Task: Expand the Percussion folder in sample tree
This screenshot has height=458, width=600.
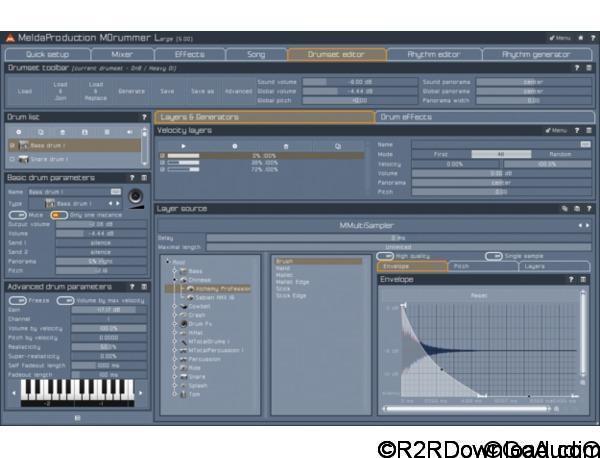Action: coord(174,359)
